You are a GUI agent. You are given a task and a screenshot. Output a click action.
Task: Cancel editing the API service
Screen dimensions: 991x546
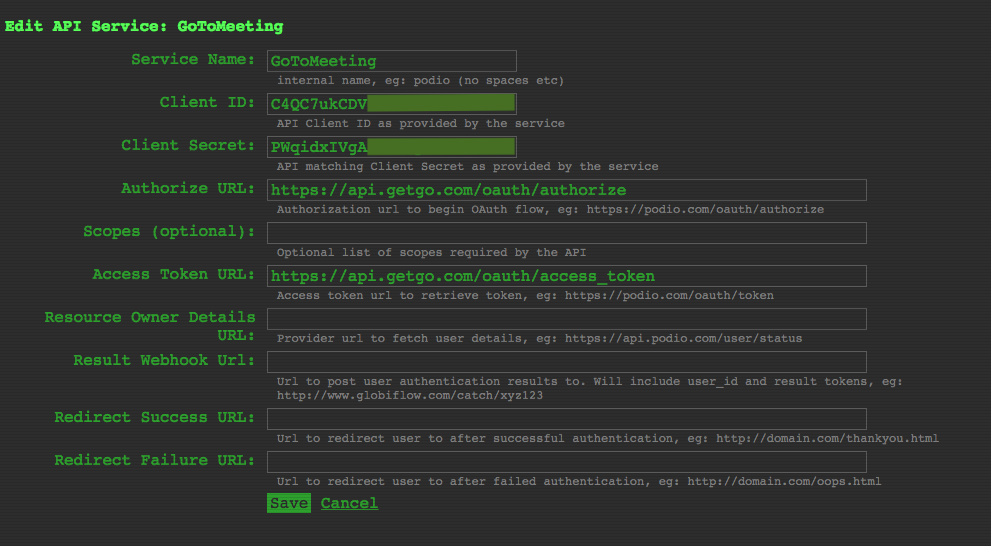pyautogui.click(x=350, y=503)
